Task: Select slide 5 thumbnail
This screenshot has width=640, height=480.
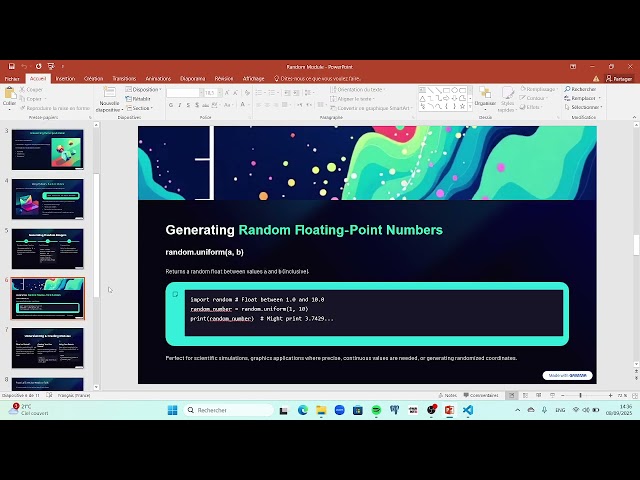Action: (x=47, y=249)
